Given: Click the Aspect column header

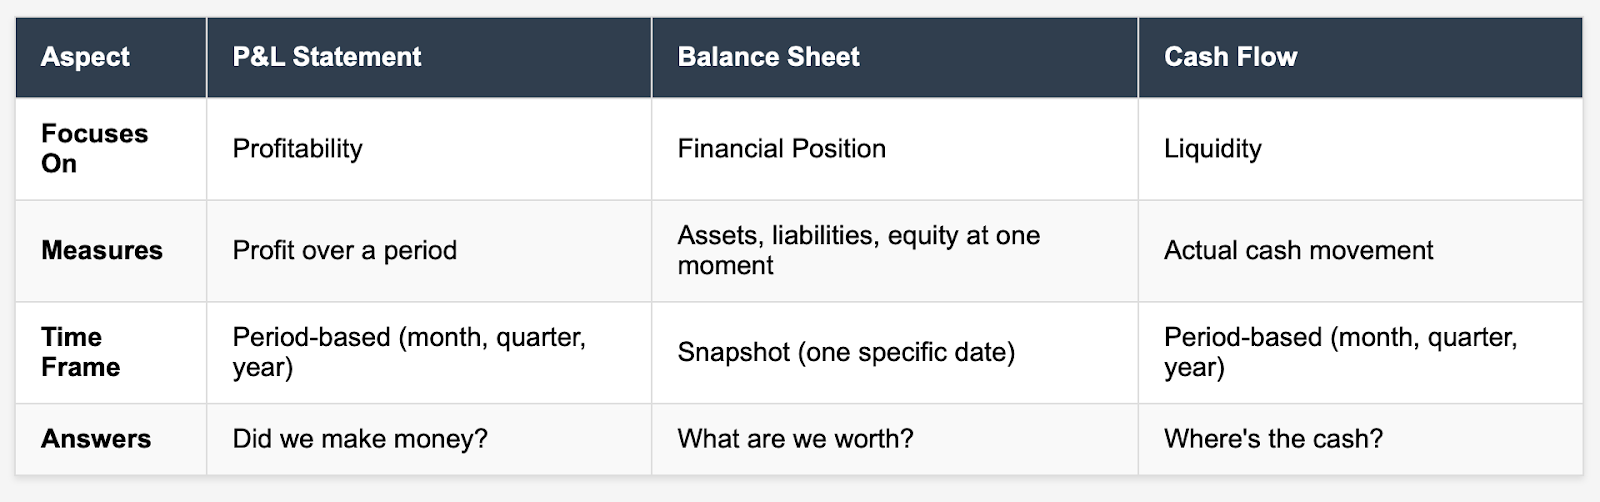Looking at the screenshot, I should coord(111,57).
